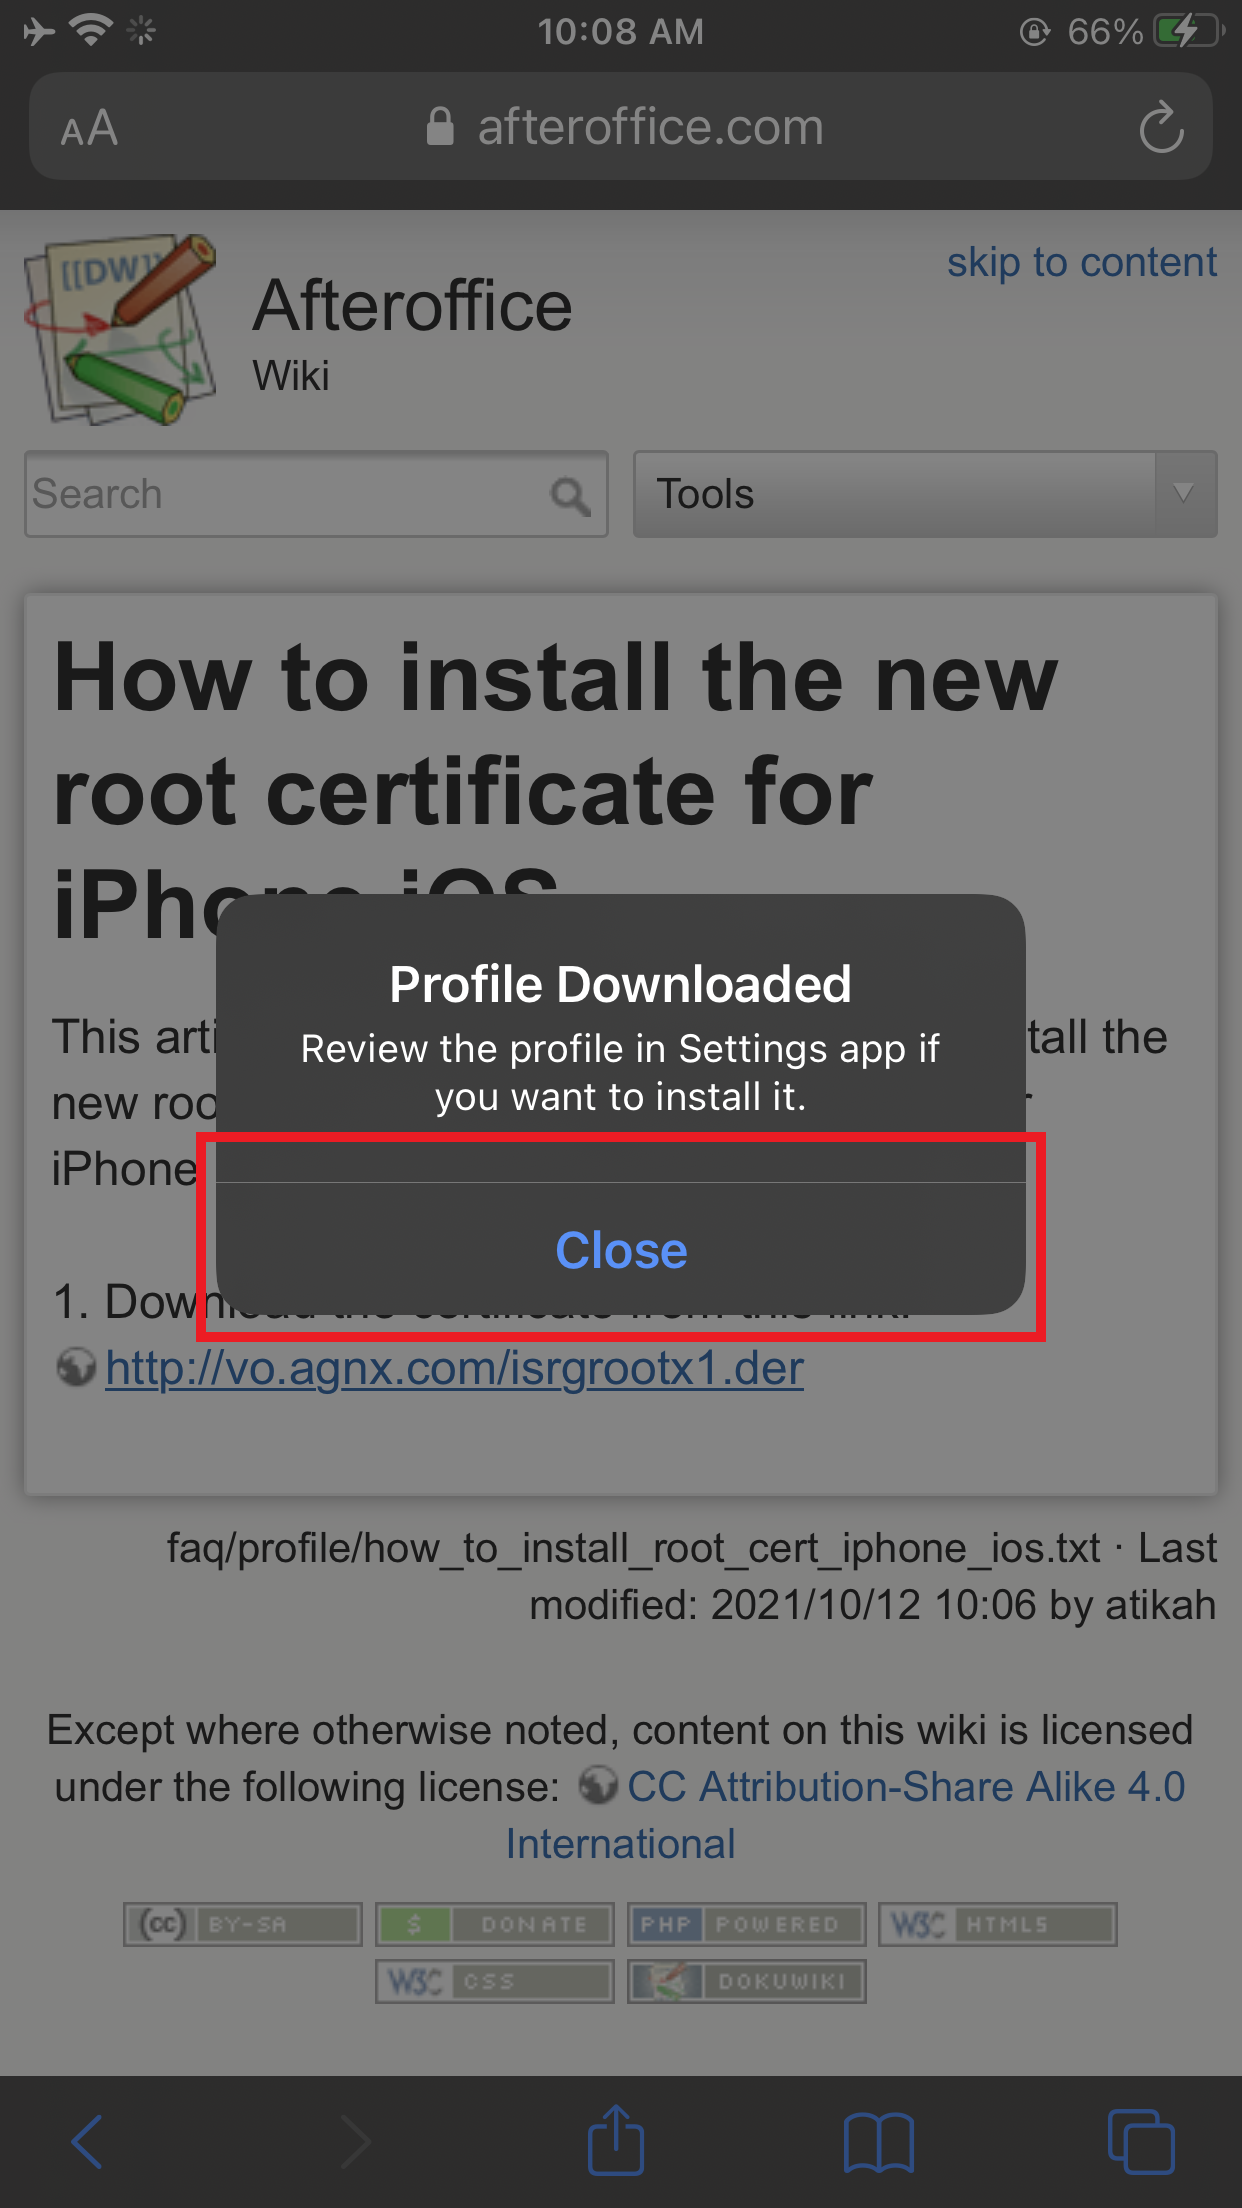Image resolution: width=1242 pixels, height=2208 pixels.
Task: Tap the Safari forward arrow
Action: pos(354,2141)
